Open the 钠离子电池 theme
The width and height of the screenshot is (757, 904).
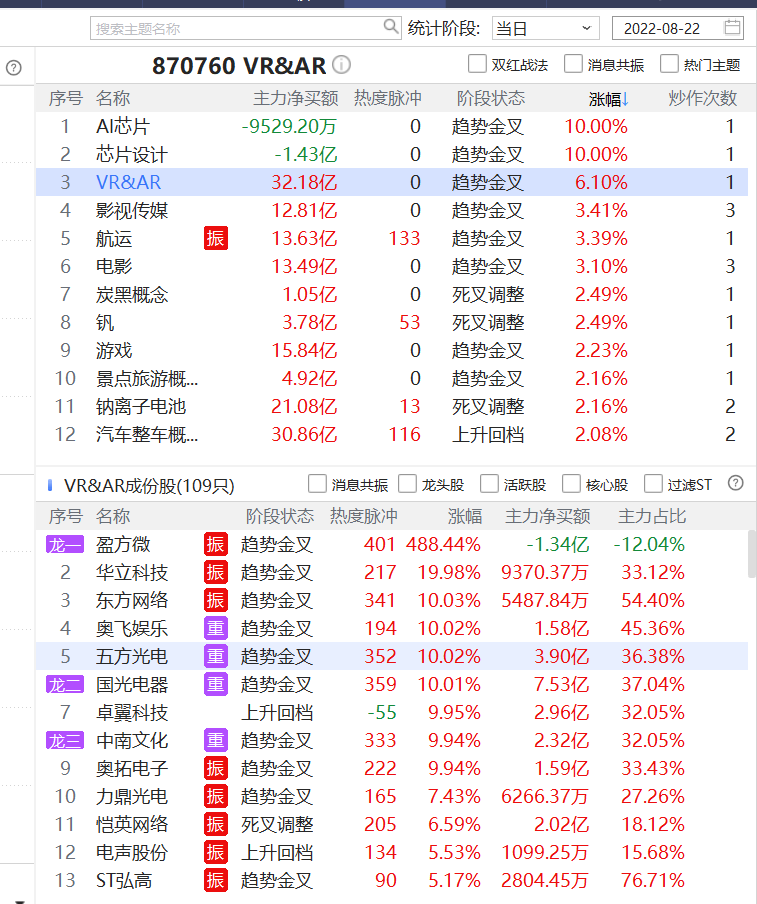coord(392,406)
